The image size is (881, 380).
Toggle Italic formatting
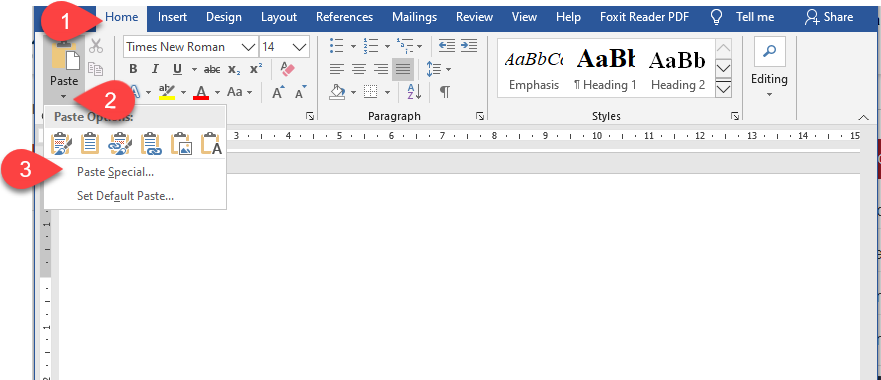(156, 69)
